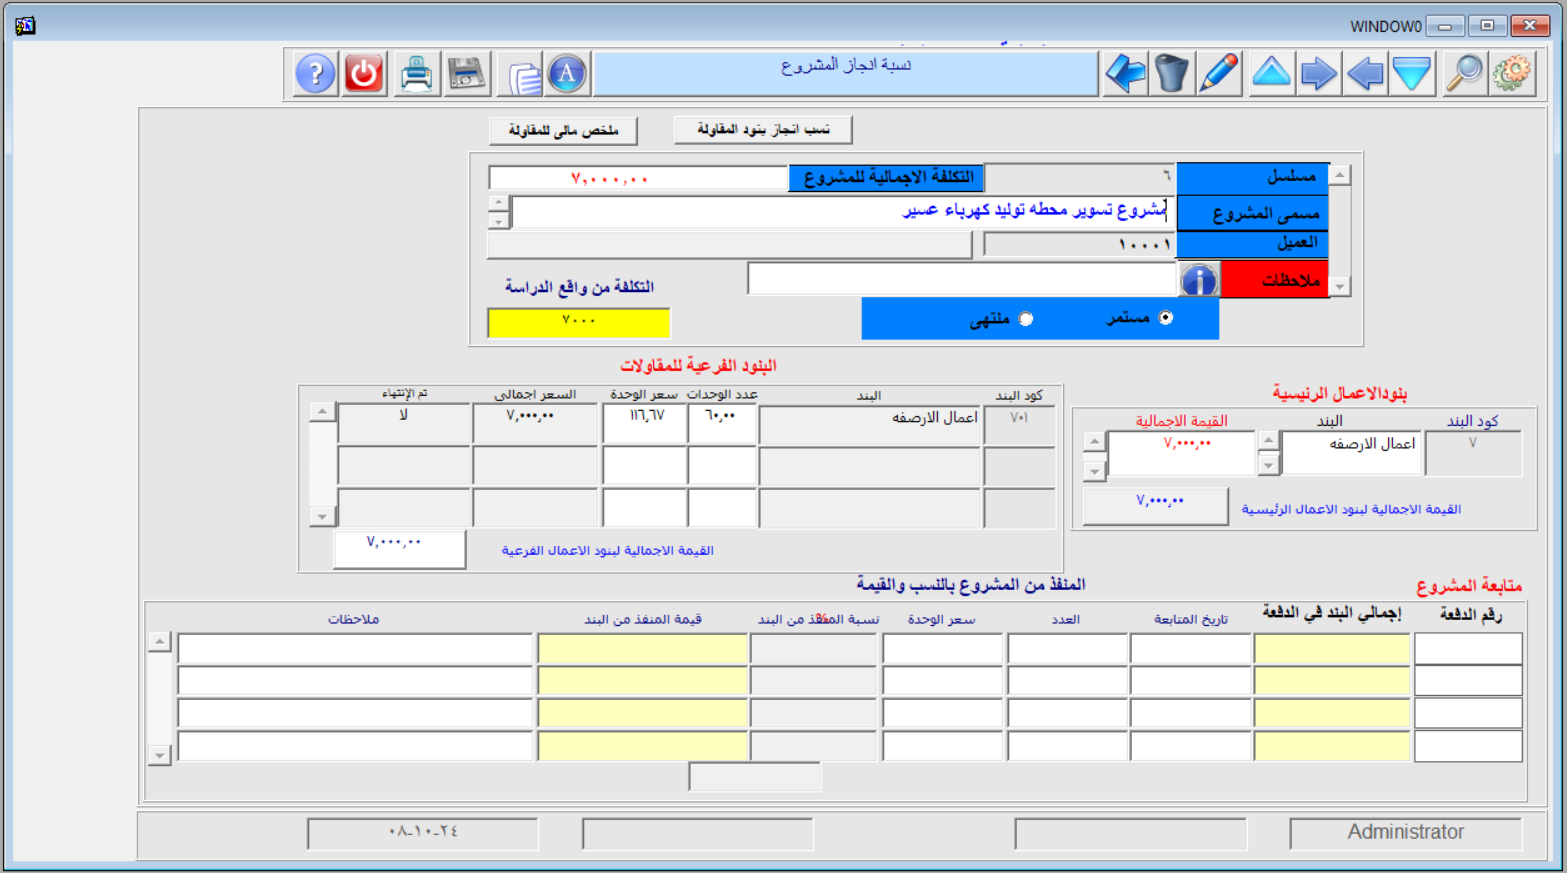This screenshot has height=873, width=1567.
Task: Click the gear settings icon
Action: coord(1512,74)
